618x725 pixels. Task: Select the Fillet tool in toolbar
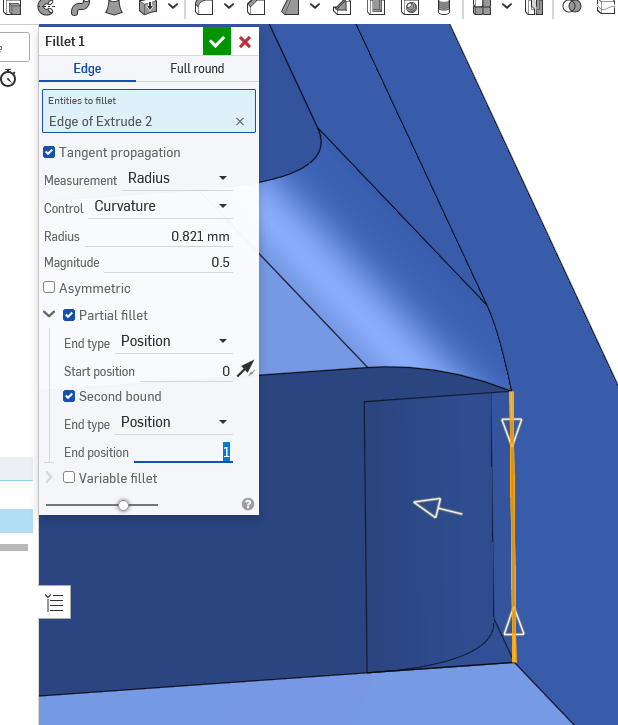(x=204, y=7)
